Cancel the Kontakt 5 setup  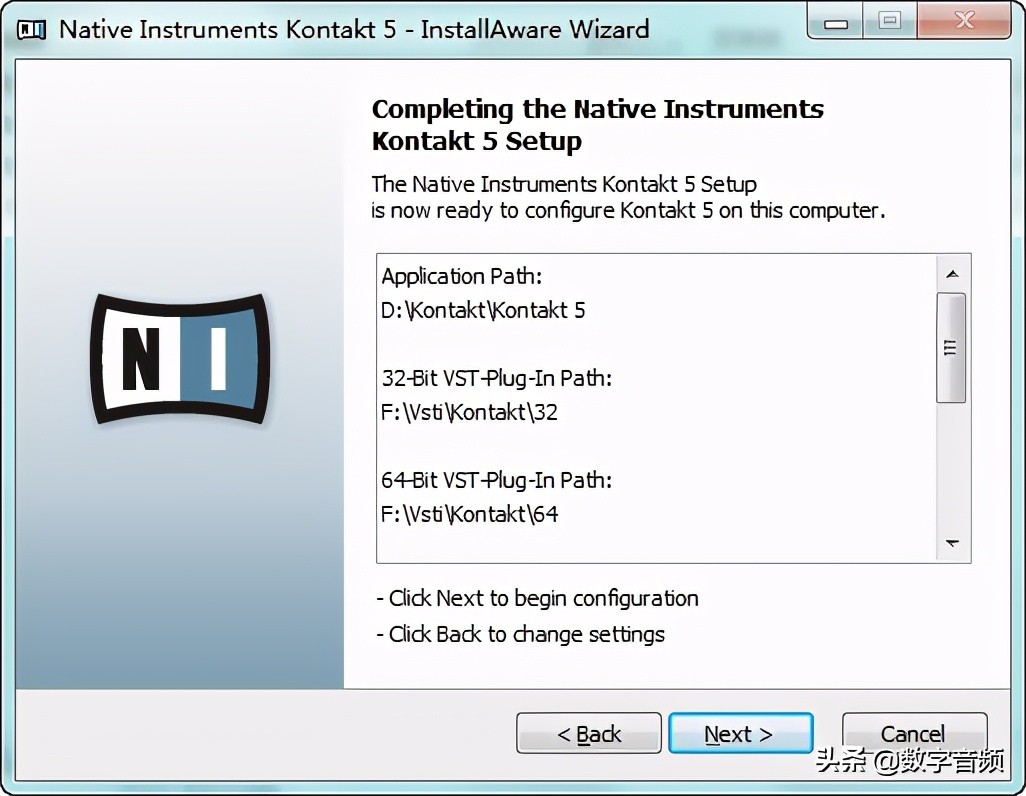click(x=914, y=733)
